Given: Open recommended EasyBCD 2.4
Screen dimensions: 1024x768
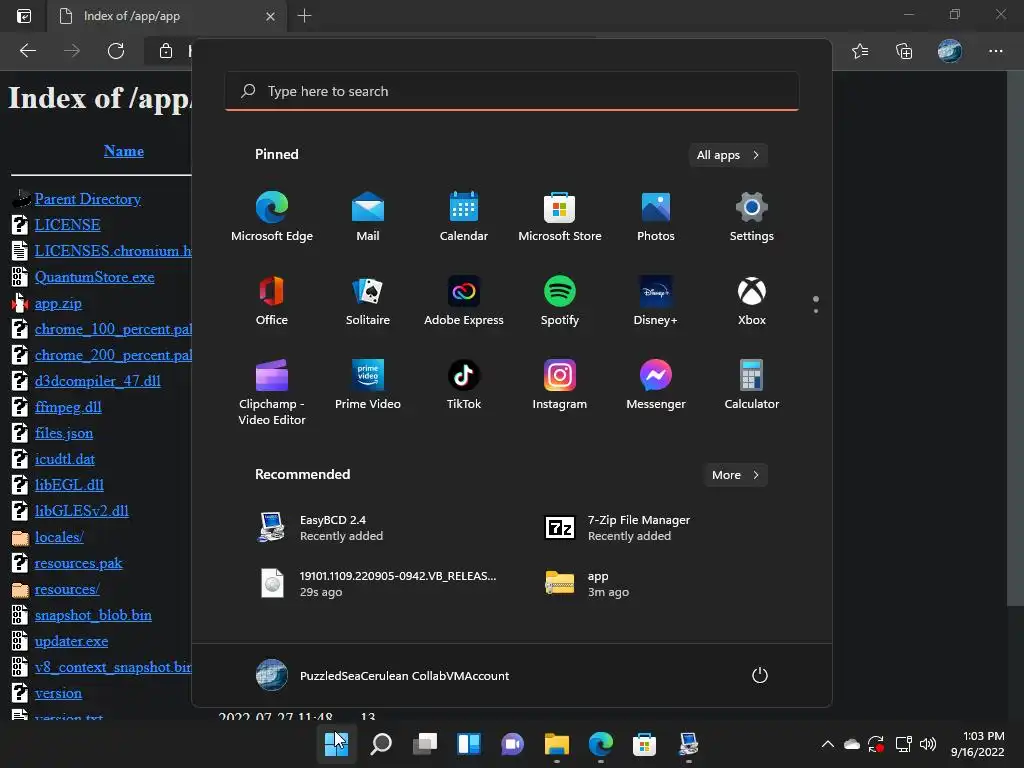Looking at the screenshot, I should click(384, 528).
